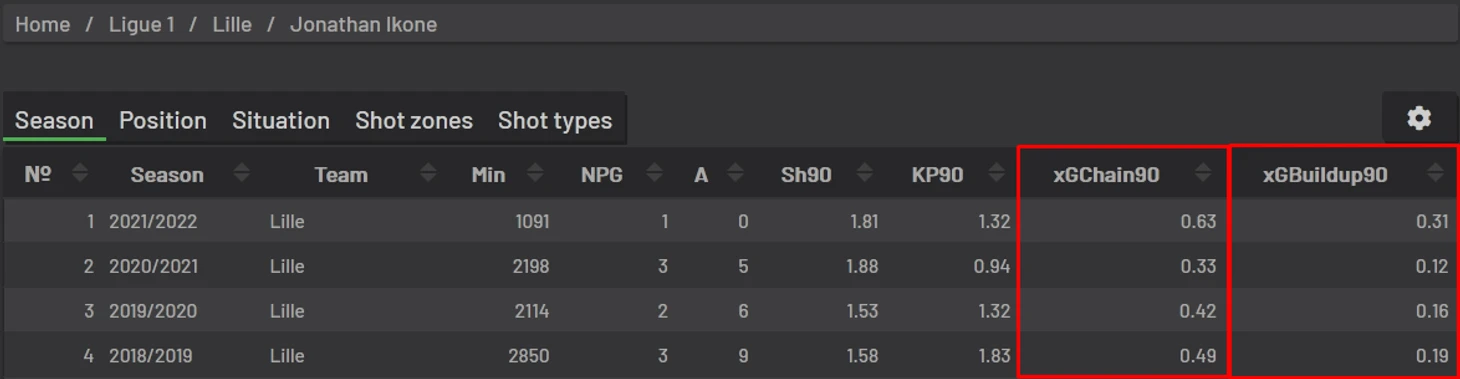Open the Shot zones tab

[x=414, y=120]
